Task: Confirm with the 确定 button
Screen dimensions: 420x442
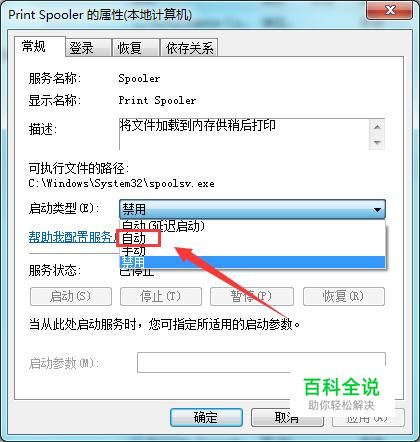Action: (x=206, y=417)
